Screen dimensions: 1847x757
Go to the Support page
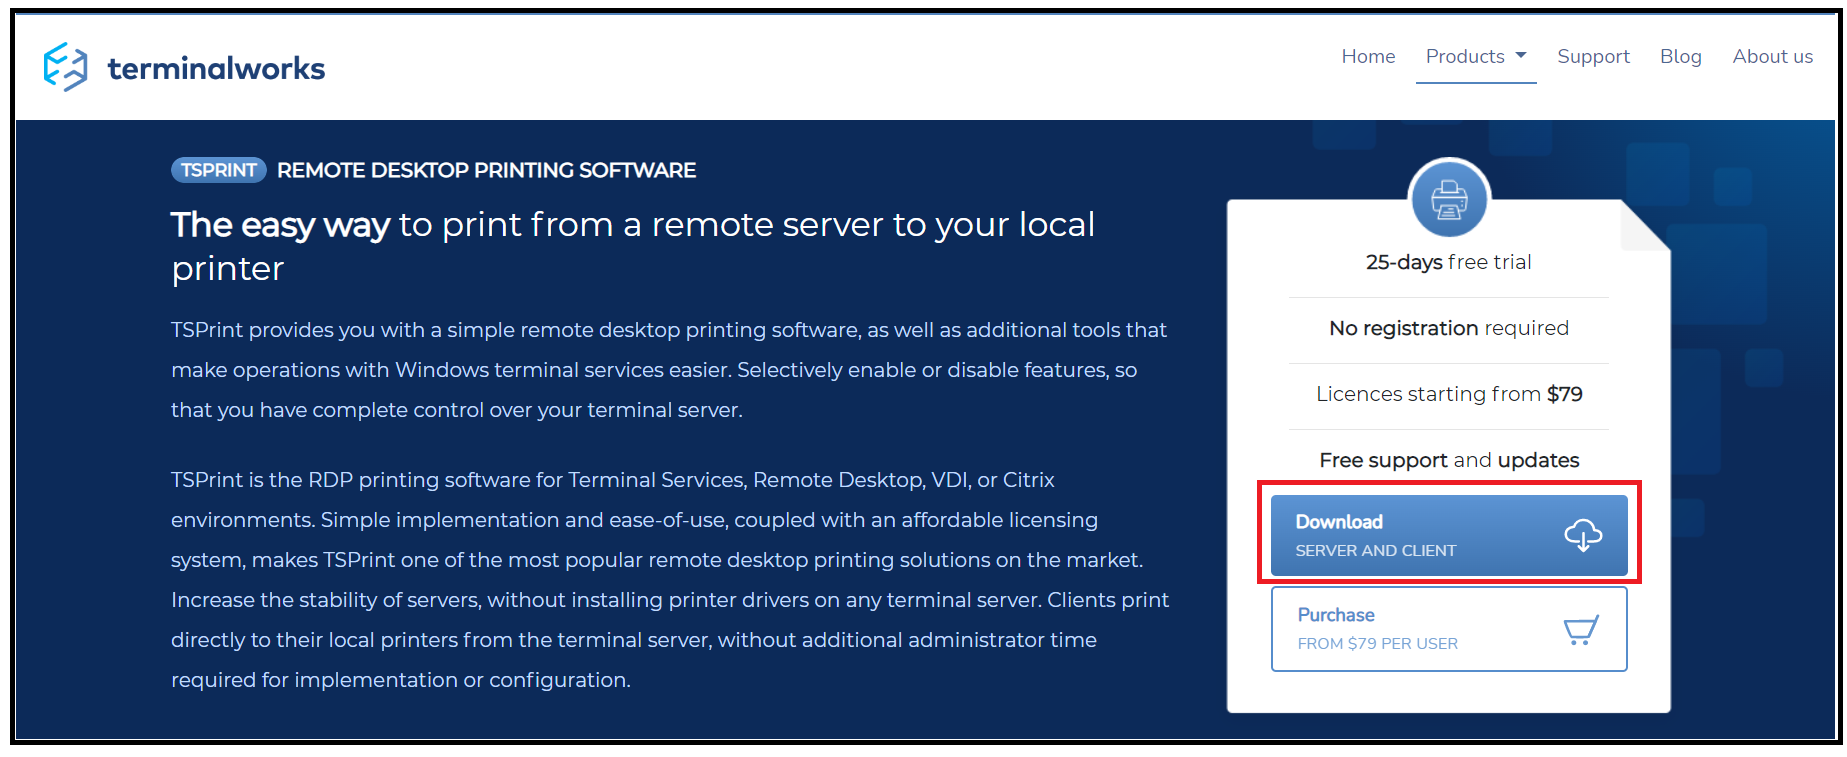[1593, 57]
